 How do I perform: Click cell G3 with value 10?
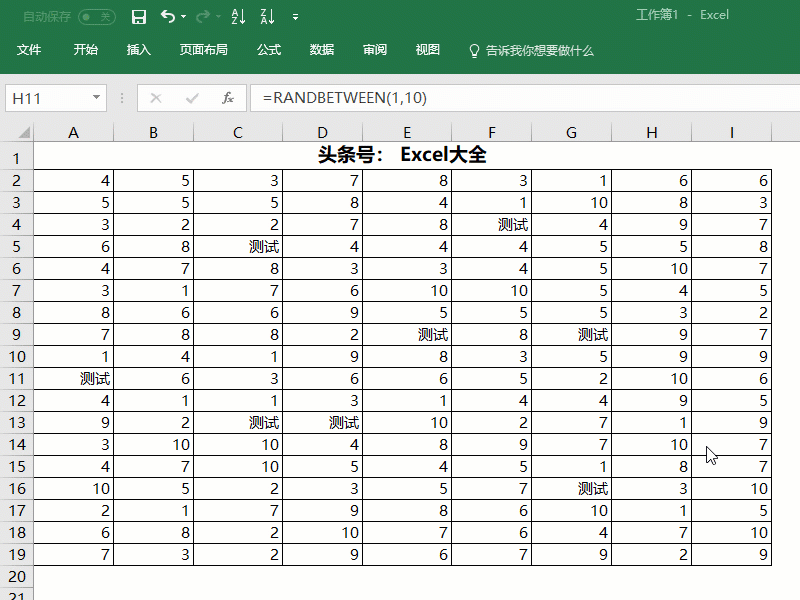571,203
